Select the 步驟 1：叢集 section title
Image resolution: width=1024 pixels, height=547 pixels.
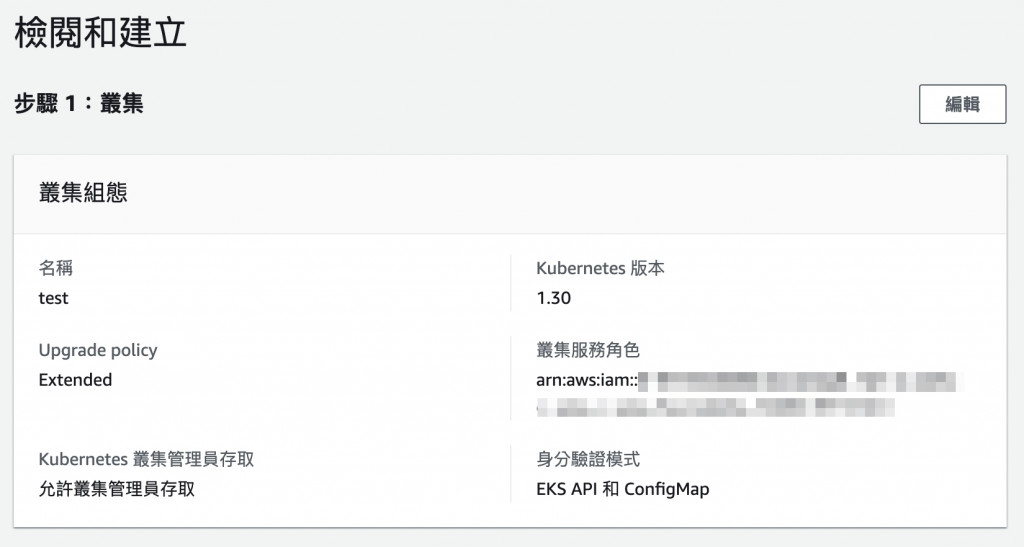78,103
